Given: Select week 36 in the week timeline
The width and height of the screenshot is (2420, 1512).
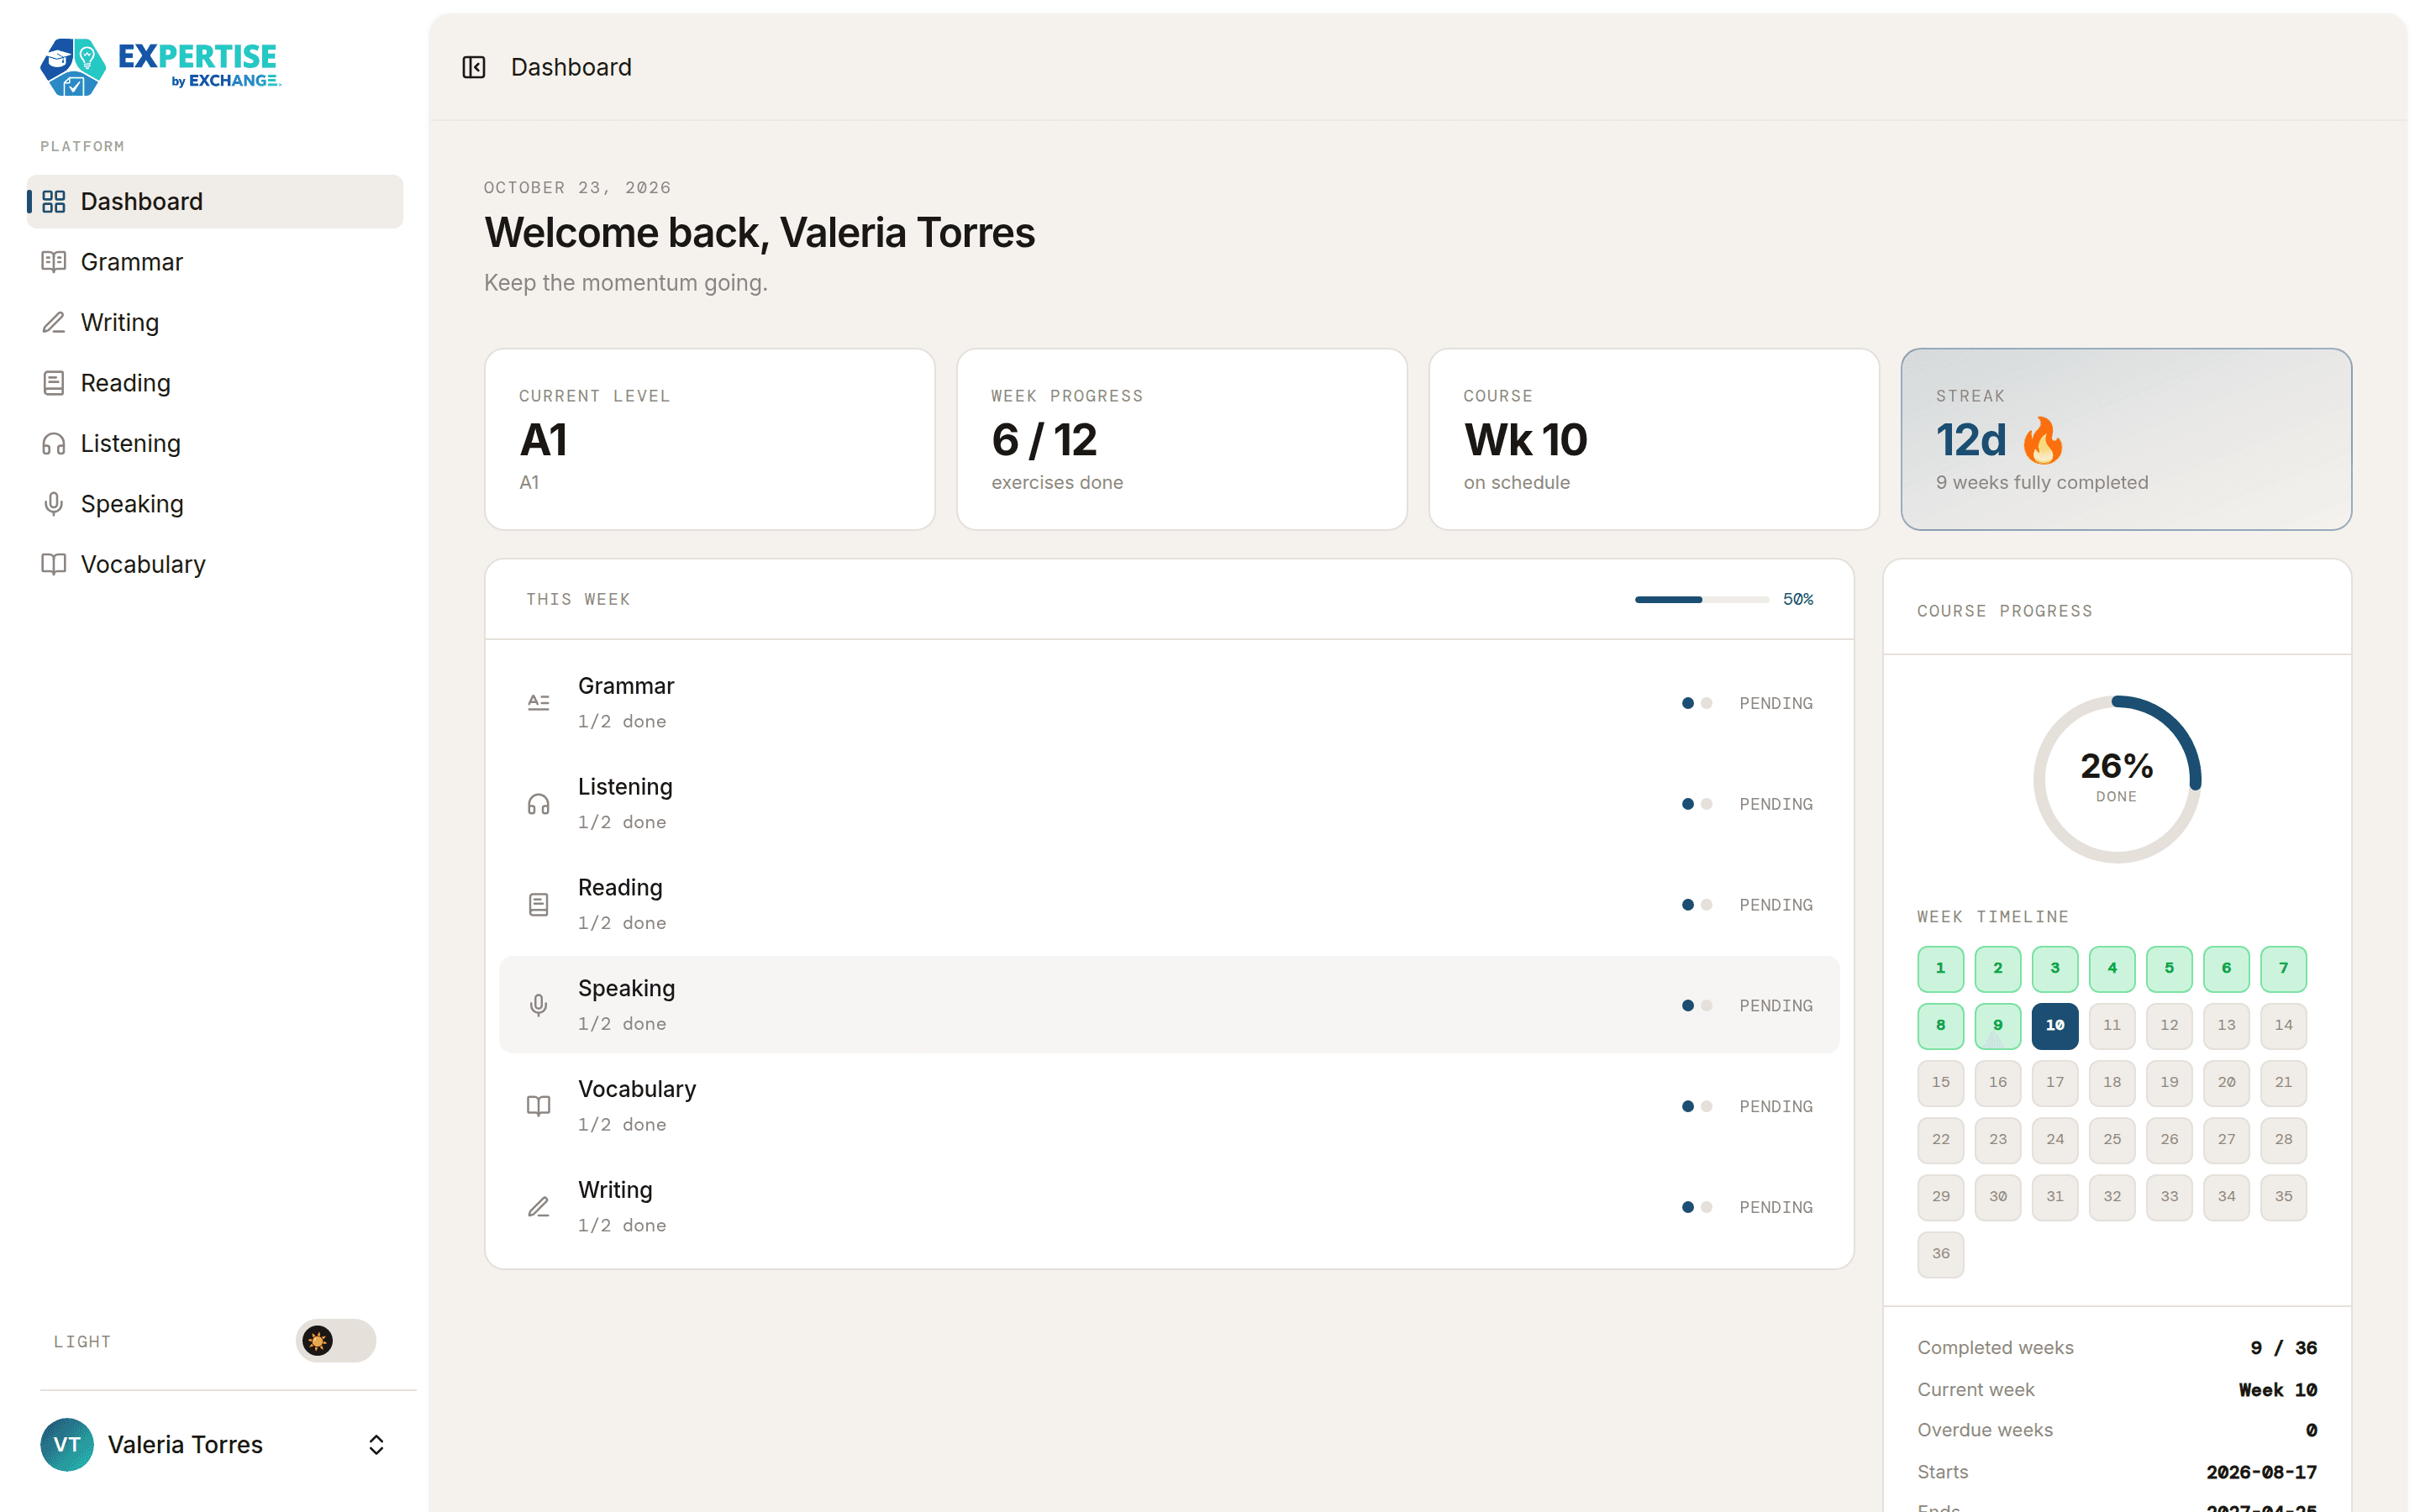Looking at the screenshot, I should 1941,1254.
